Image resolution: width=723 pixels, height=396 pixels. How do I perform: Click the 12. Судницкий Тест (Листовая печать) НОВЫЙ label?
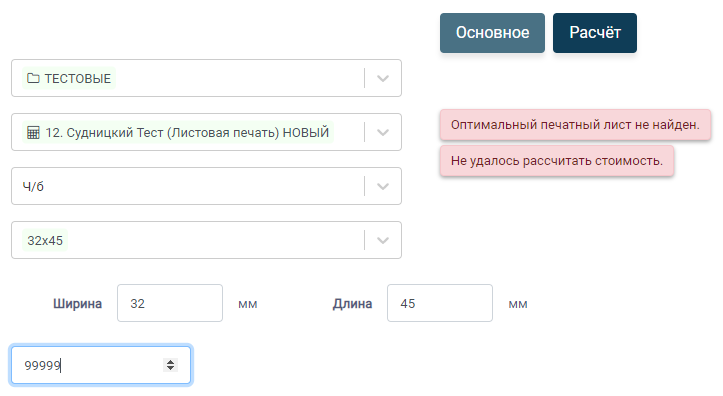pyautogui.click(x=187, y=132)
